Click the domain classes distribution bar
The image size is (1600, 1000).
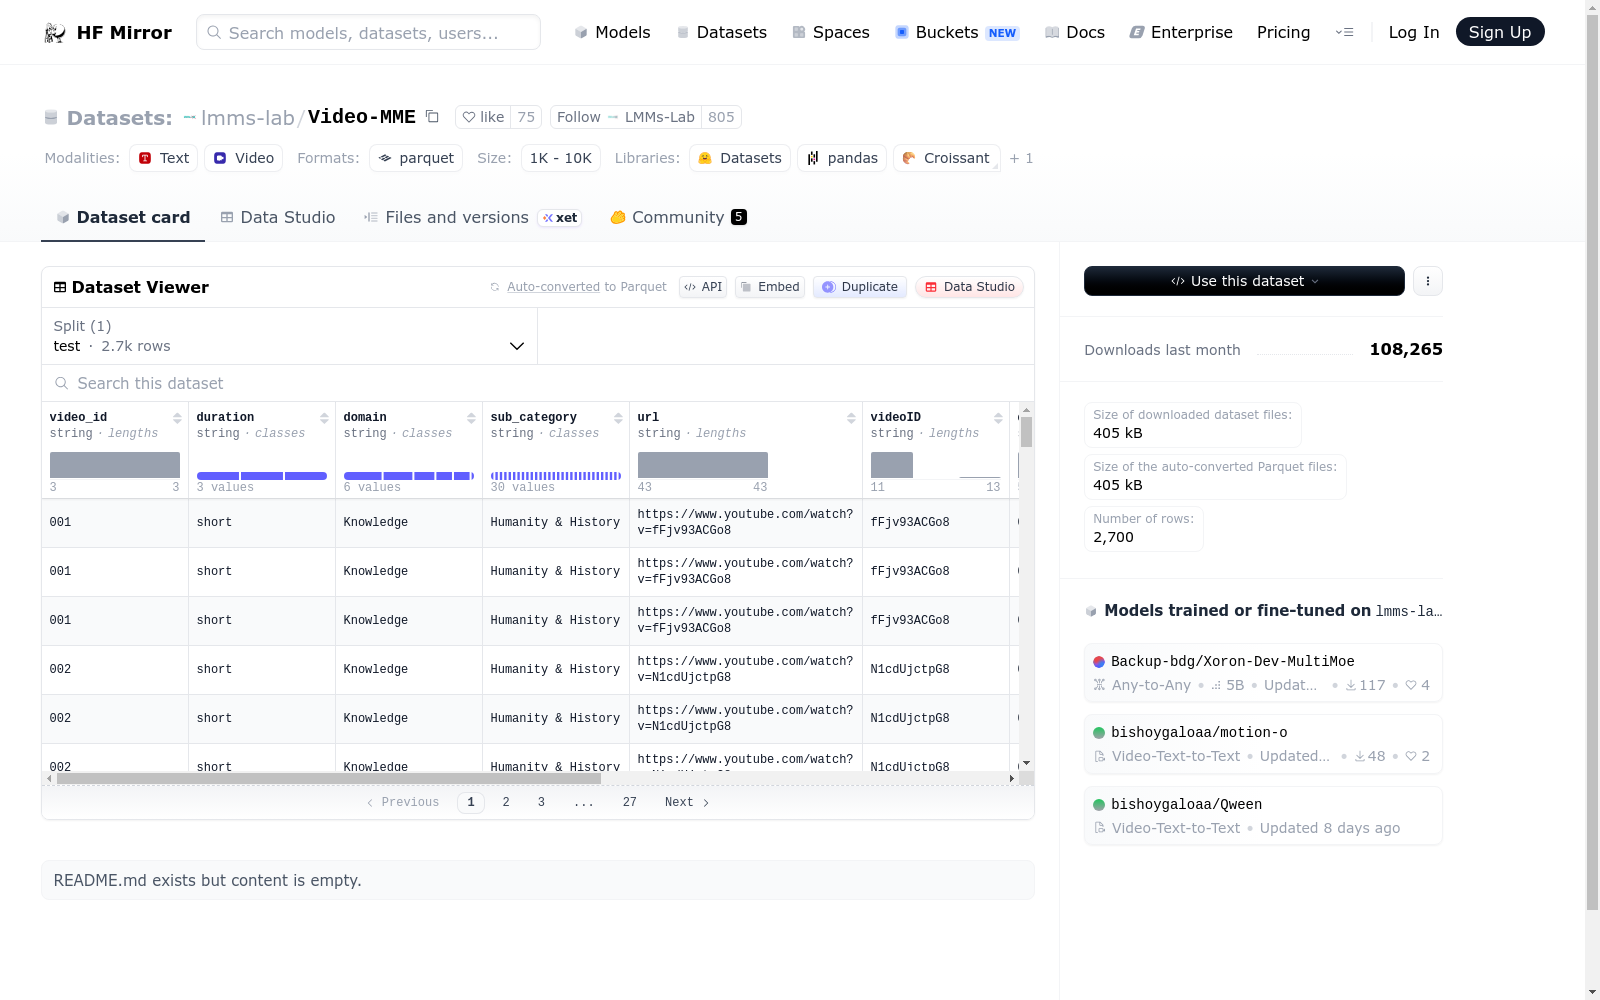click(409, 476)
